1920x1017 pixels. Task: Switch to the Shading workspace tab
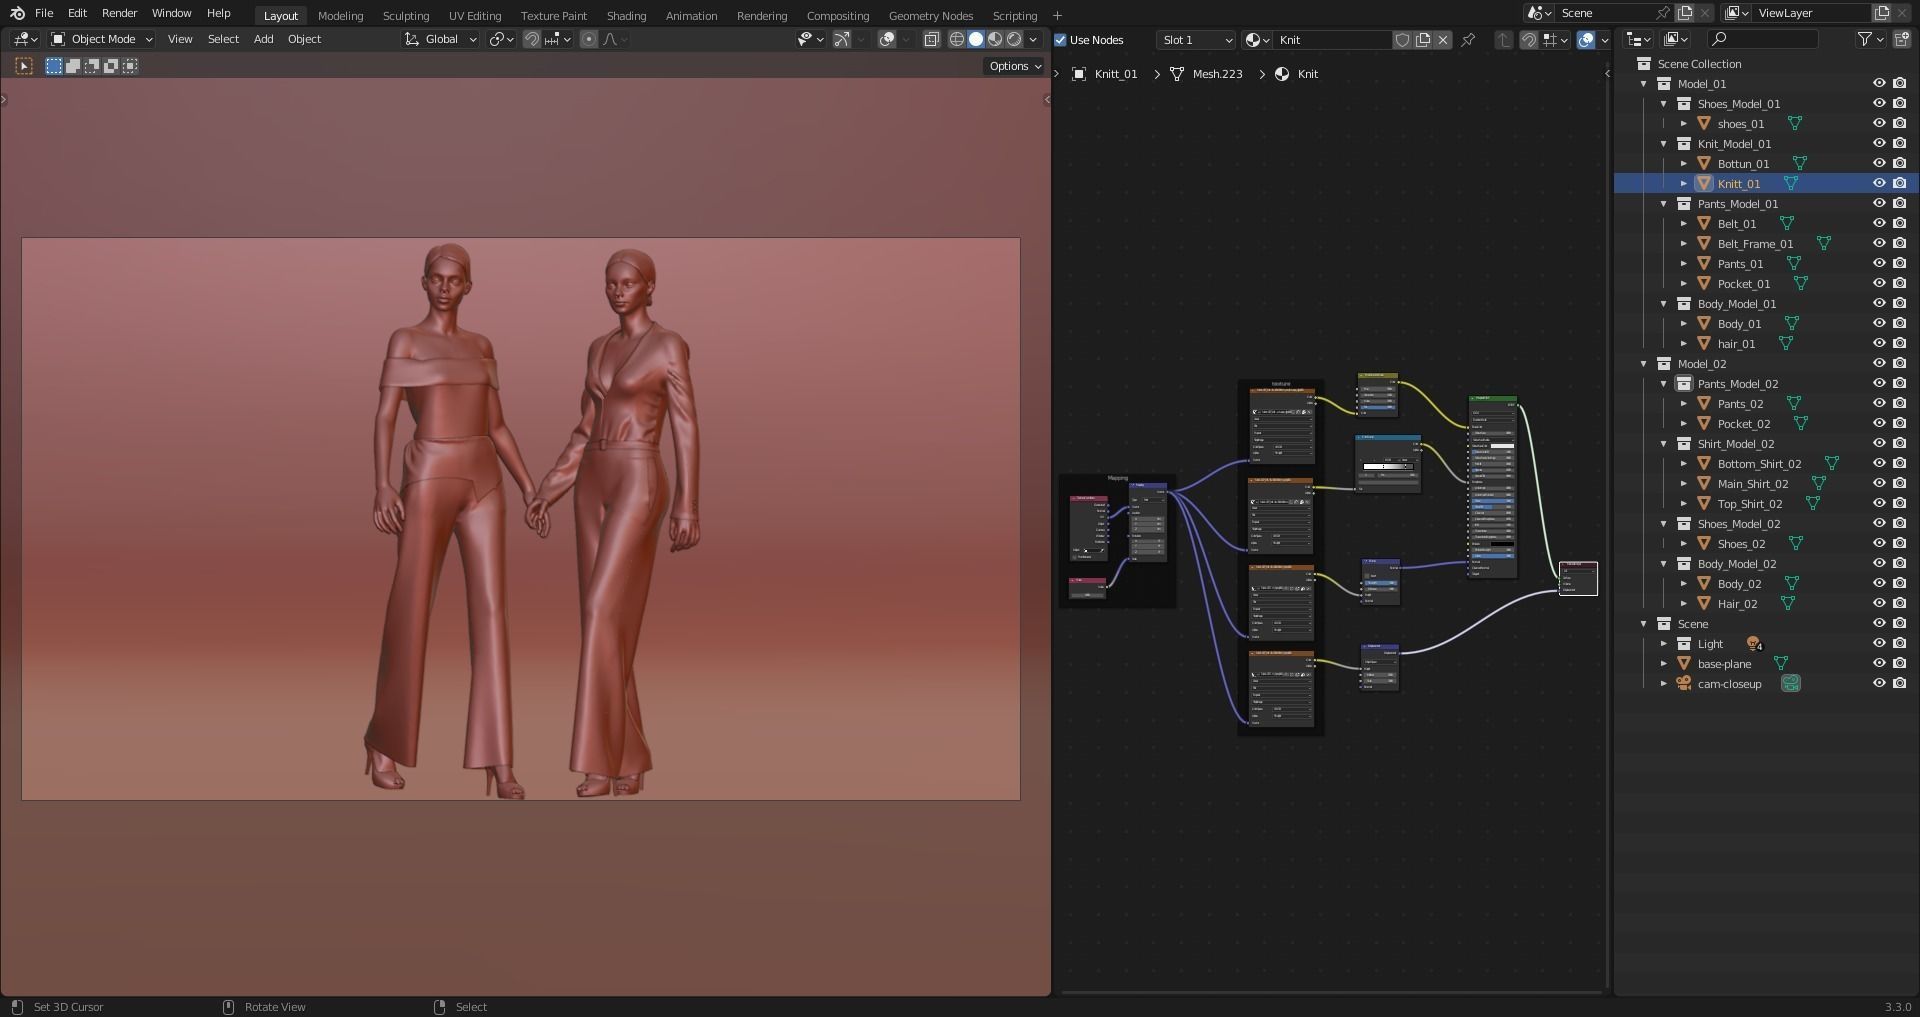(x=626, y=16)
